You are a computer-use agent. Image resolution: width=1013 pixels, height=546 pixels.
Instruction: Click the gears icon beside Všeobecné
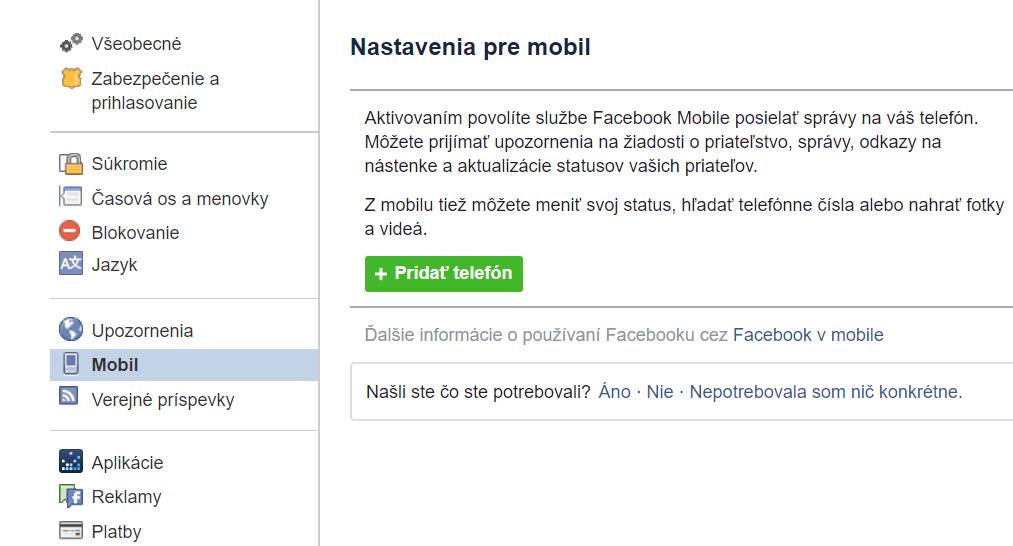[x=71, y=43]
